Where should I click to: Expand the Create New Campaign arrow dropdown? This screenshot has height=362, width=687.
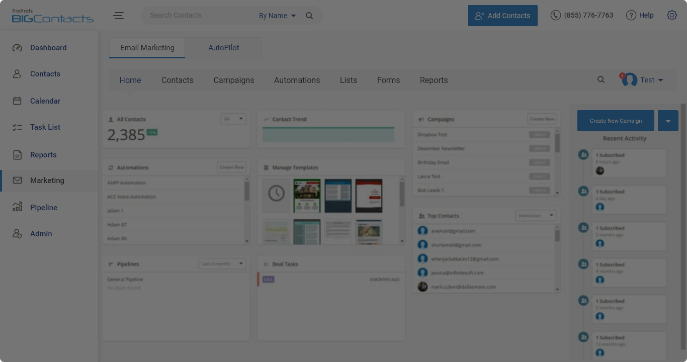point(668,121)
